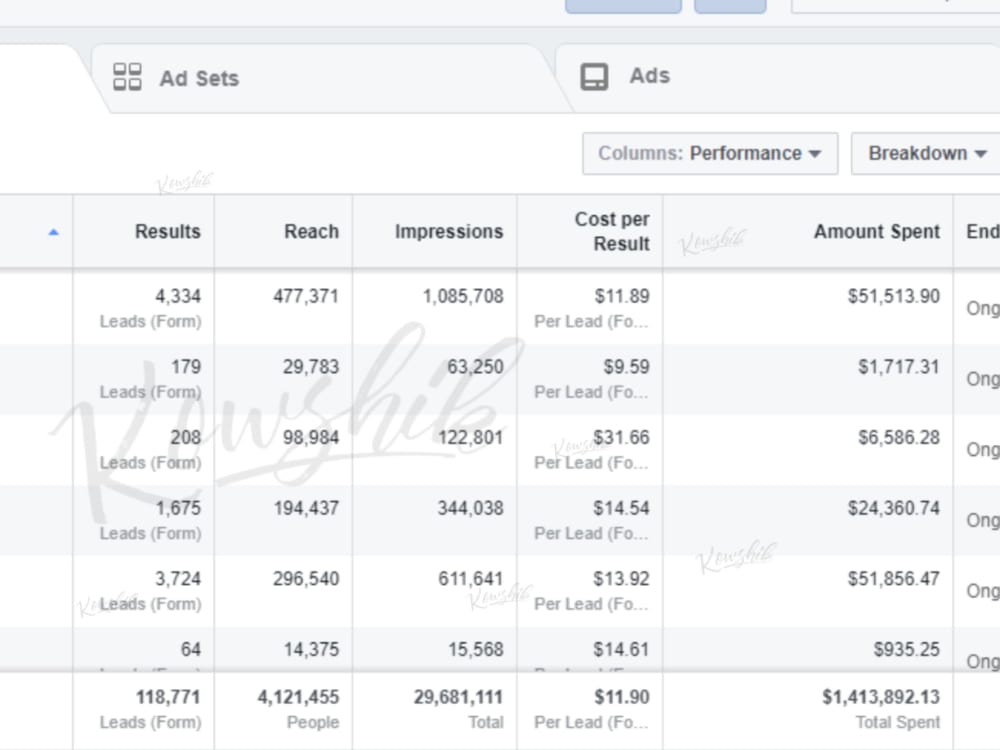Open the Breakdown dropdown
This screenshot has height=750, width=1000.
click(x=920, y=154)
